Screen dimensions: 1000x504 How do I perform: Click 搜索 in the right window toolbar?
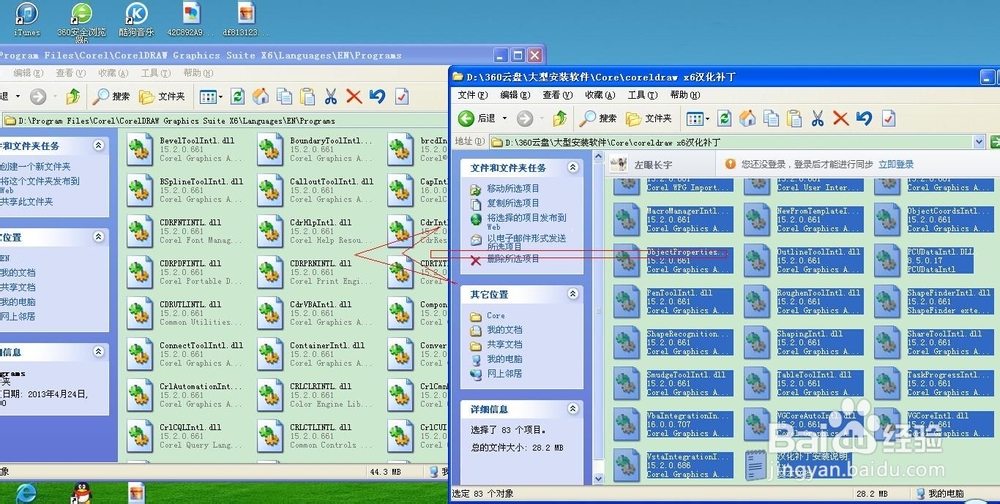coord(599,118)
